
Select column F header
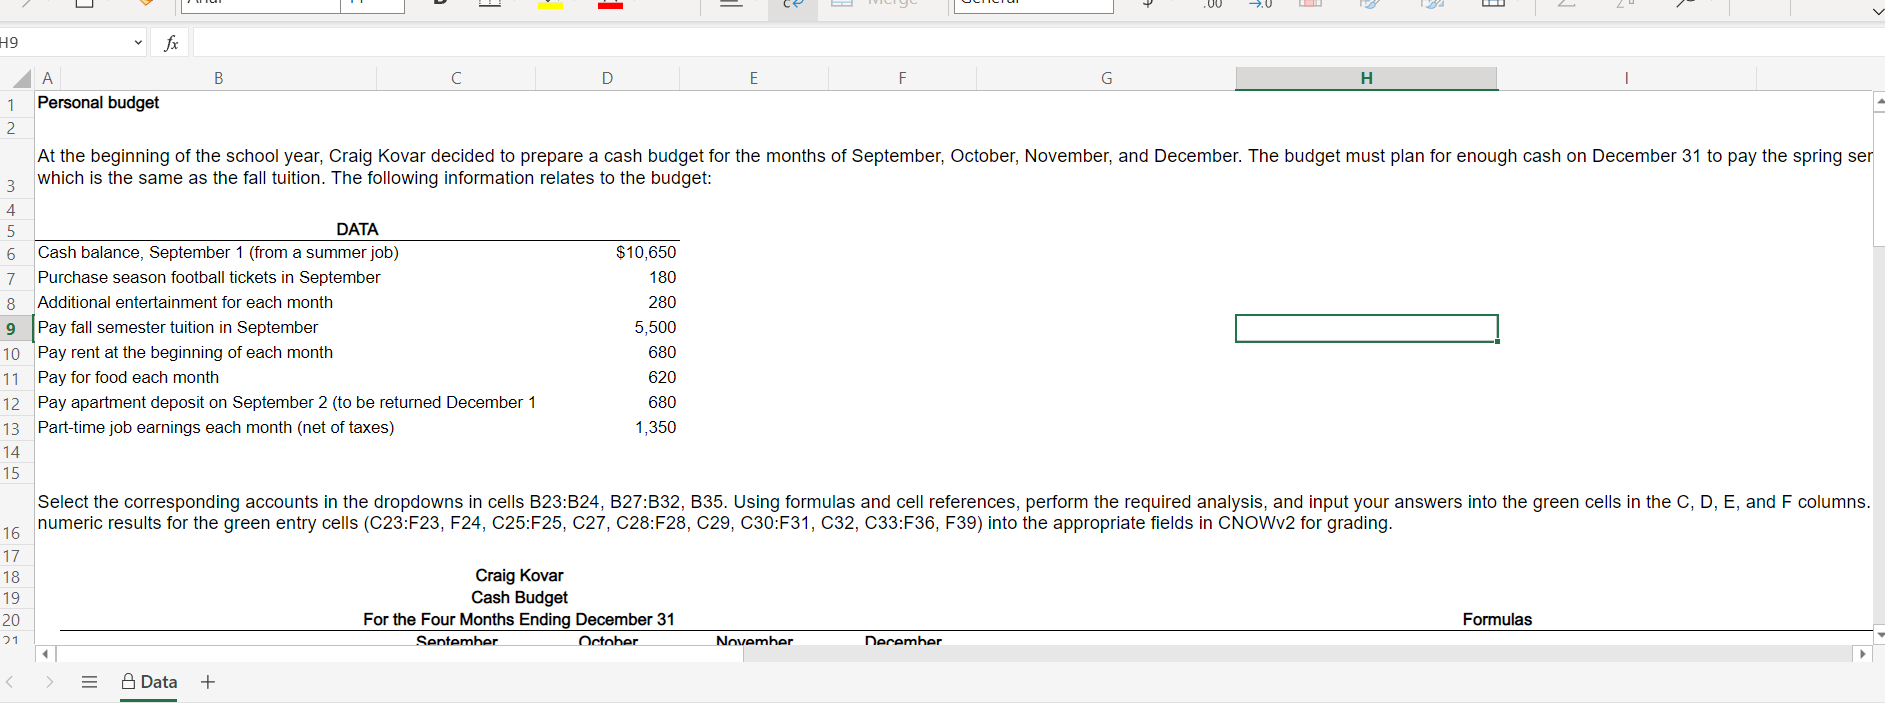click(902, 78)
